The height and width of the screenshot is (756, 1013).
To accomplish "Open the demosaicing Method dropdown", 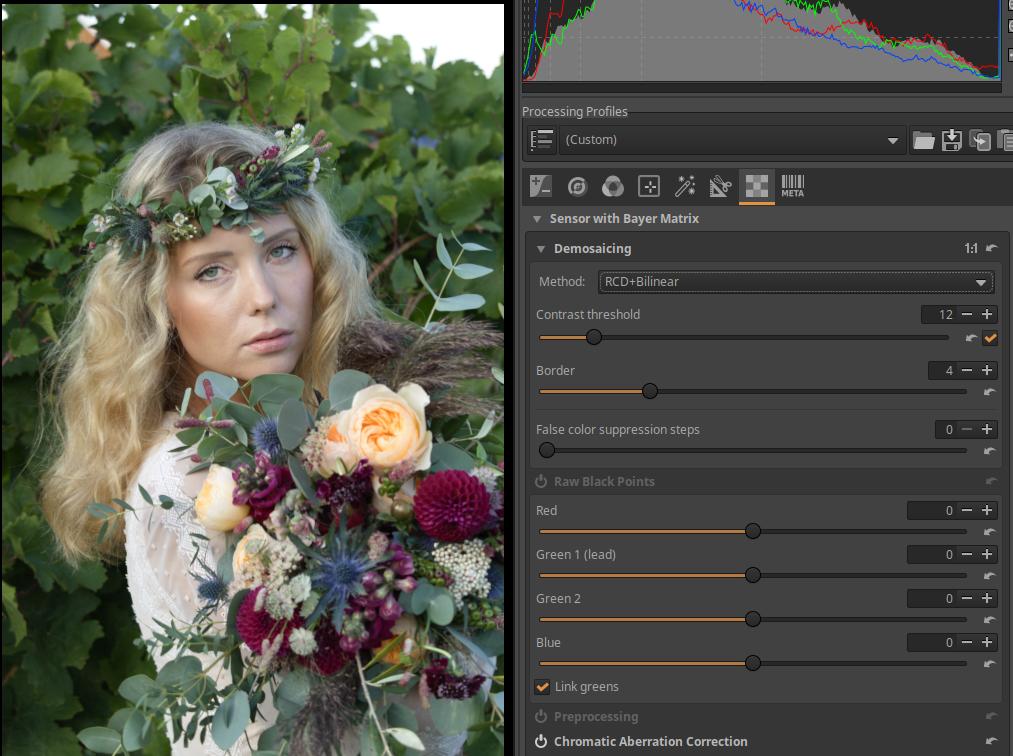I will pos(796,282).
